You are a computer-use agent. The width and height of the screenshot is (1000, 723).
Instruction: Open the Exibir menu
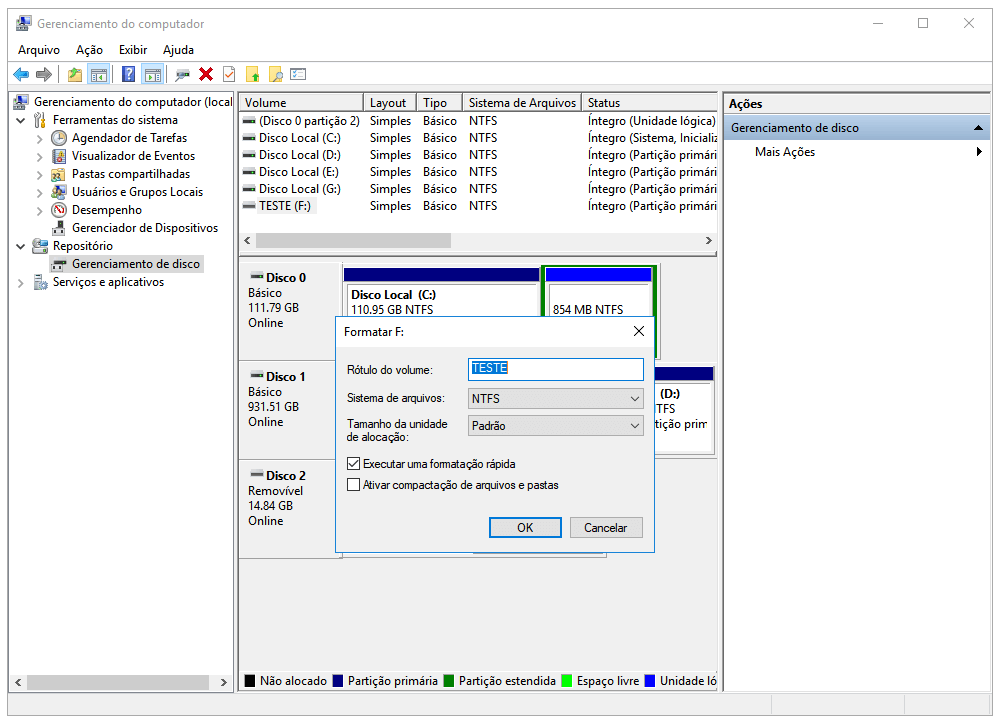[132, 49]
